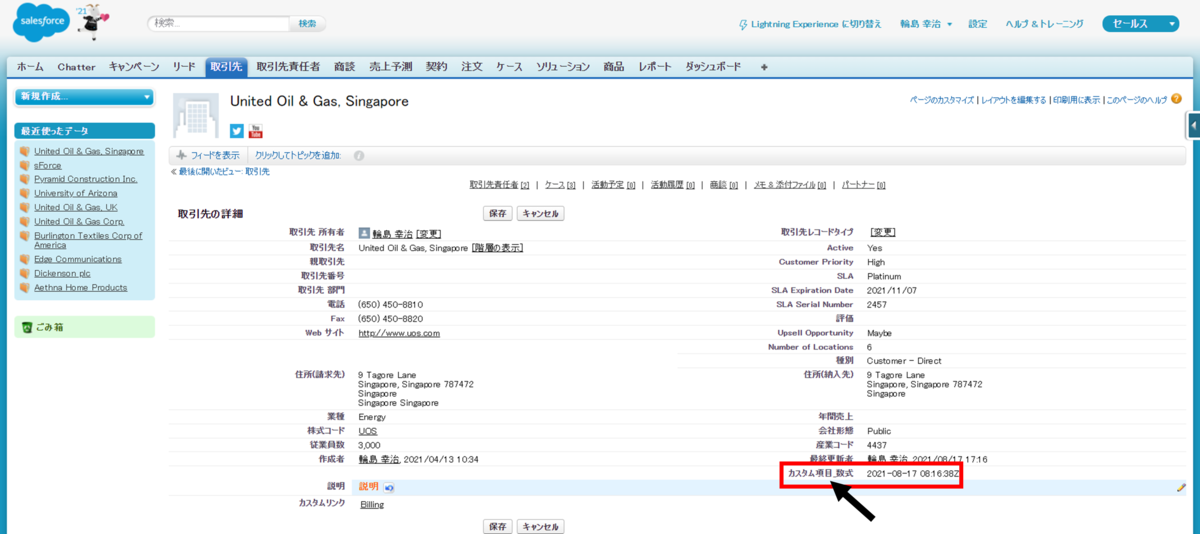1200x534 pixels.
Task: Click レイアウトを編集する link
Action: pyautogui.click(x=1013, y=100)
